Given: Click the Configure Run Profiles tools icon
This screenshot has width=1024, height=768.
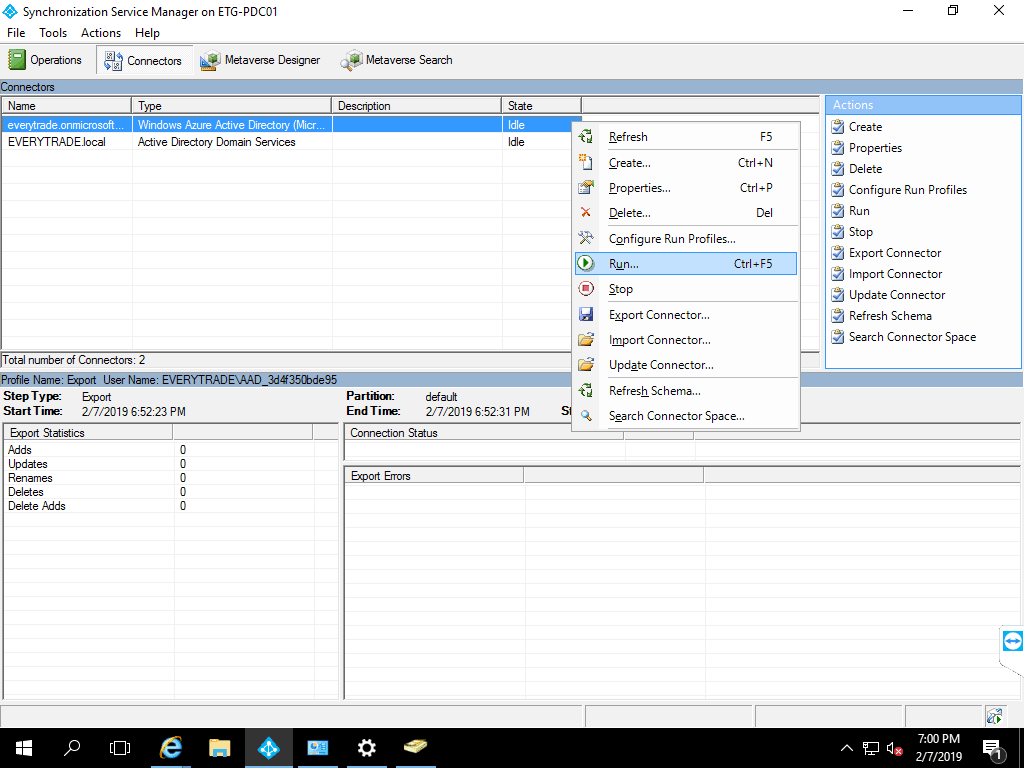Looking at the screenshot, I should (x=586, y=238).
